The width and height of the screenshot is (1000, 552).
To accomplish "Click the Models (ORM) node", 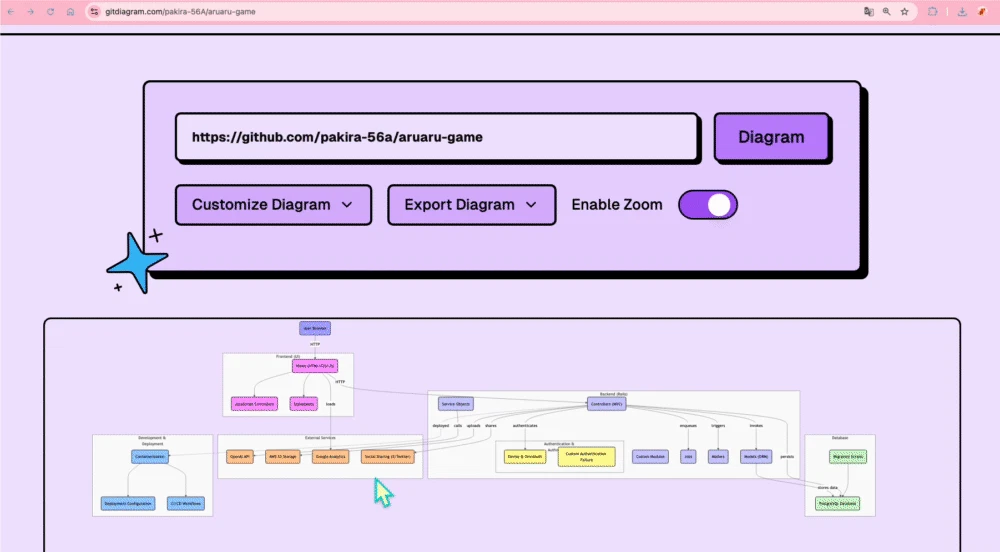I will (x=756, y=456).
